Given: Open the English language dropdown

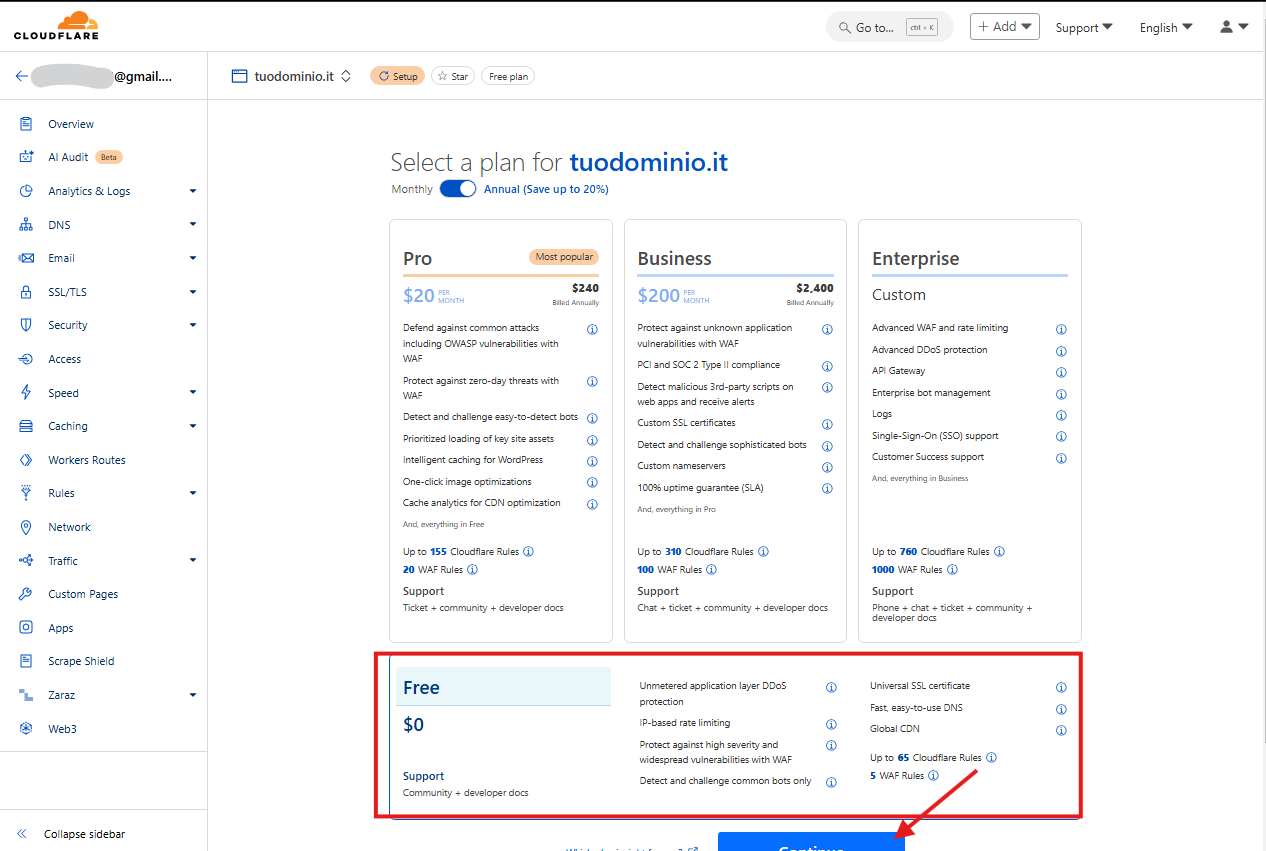Looking at the screenshot, I should [x=1166, y=28].
